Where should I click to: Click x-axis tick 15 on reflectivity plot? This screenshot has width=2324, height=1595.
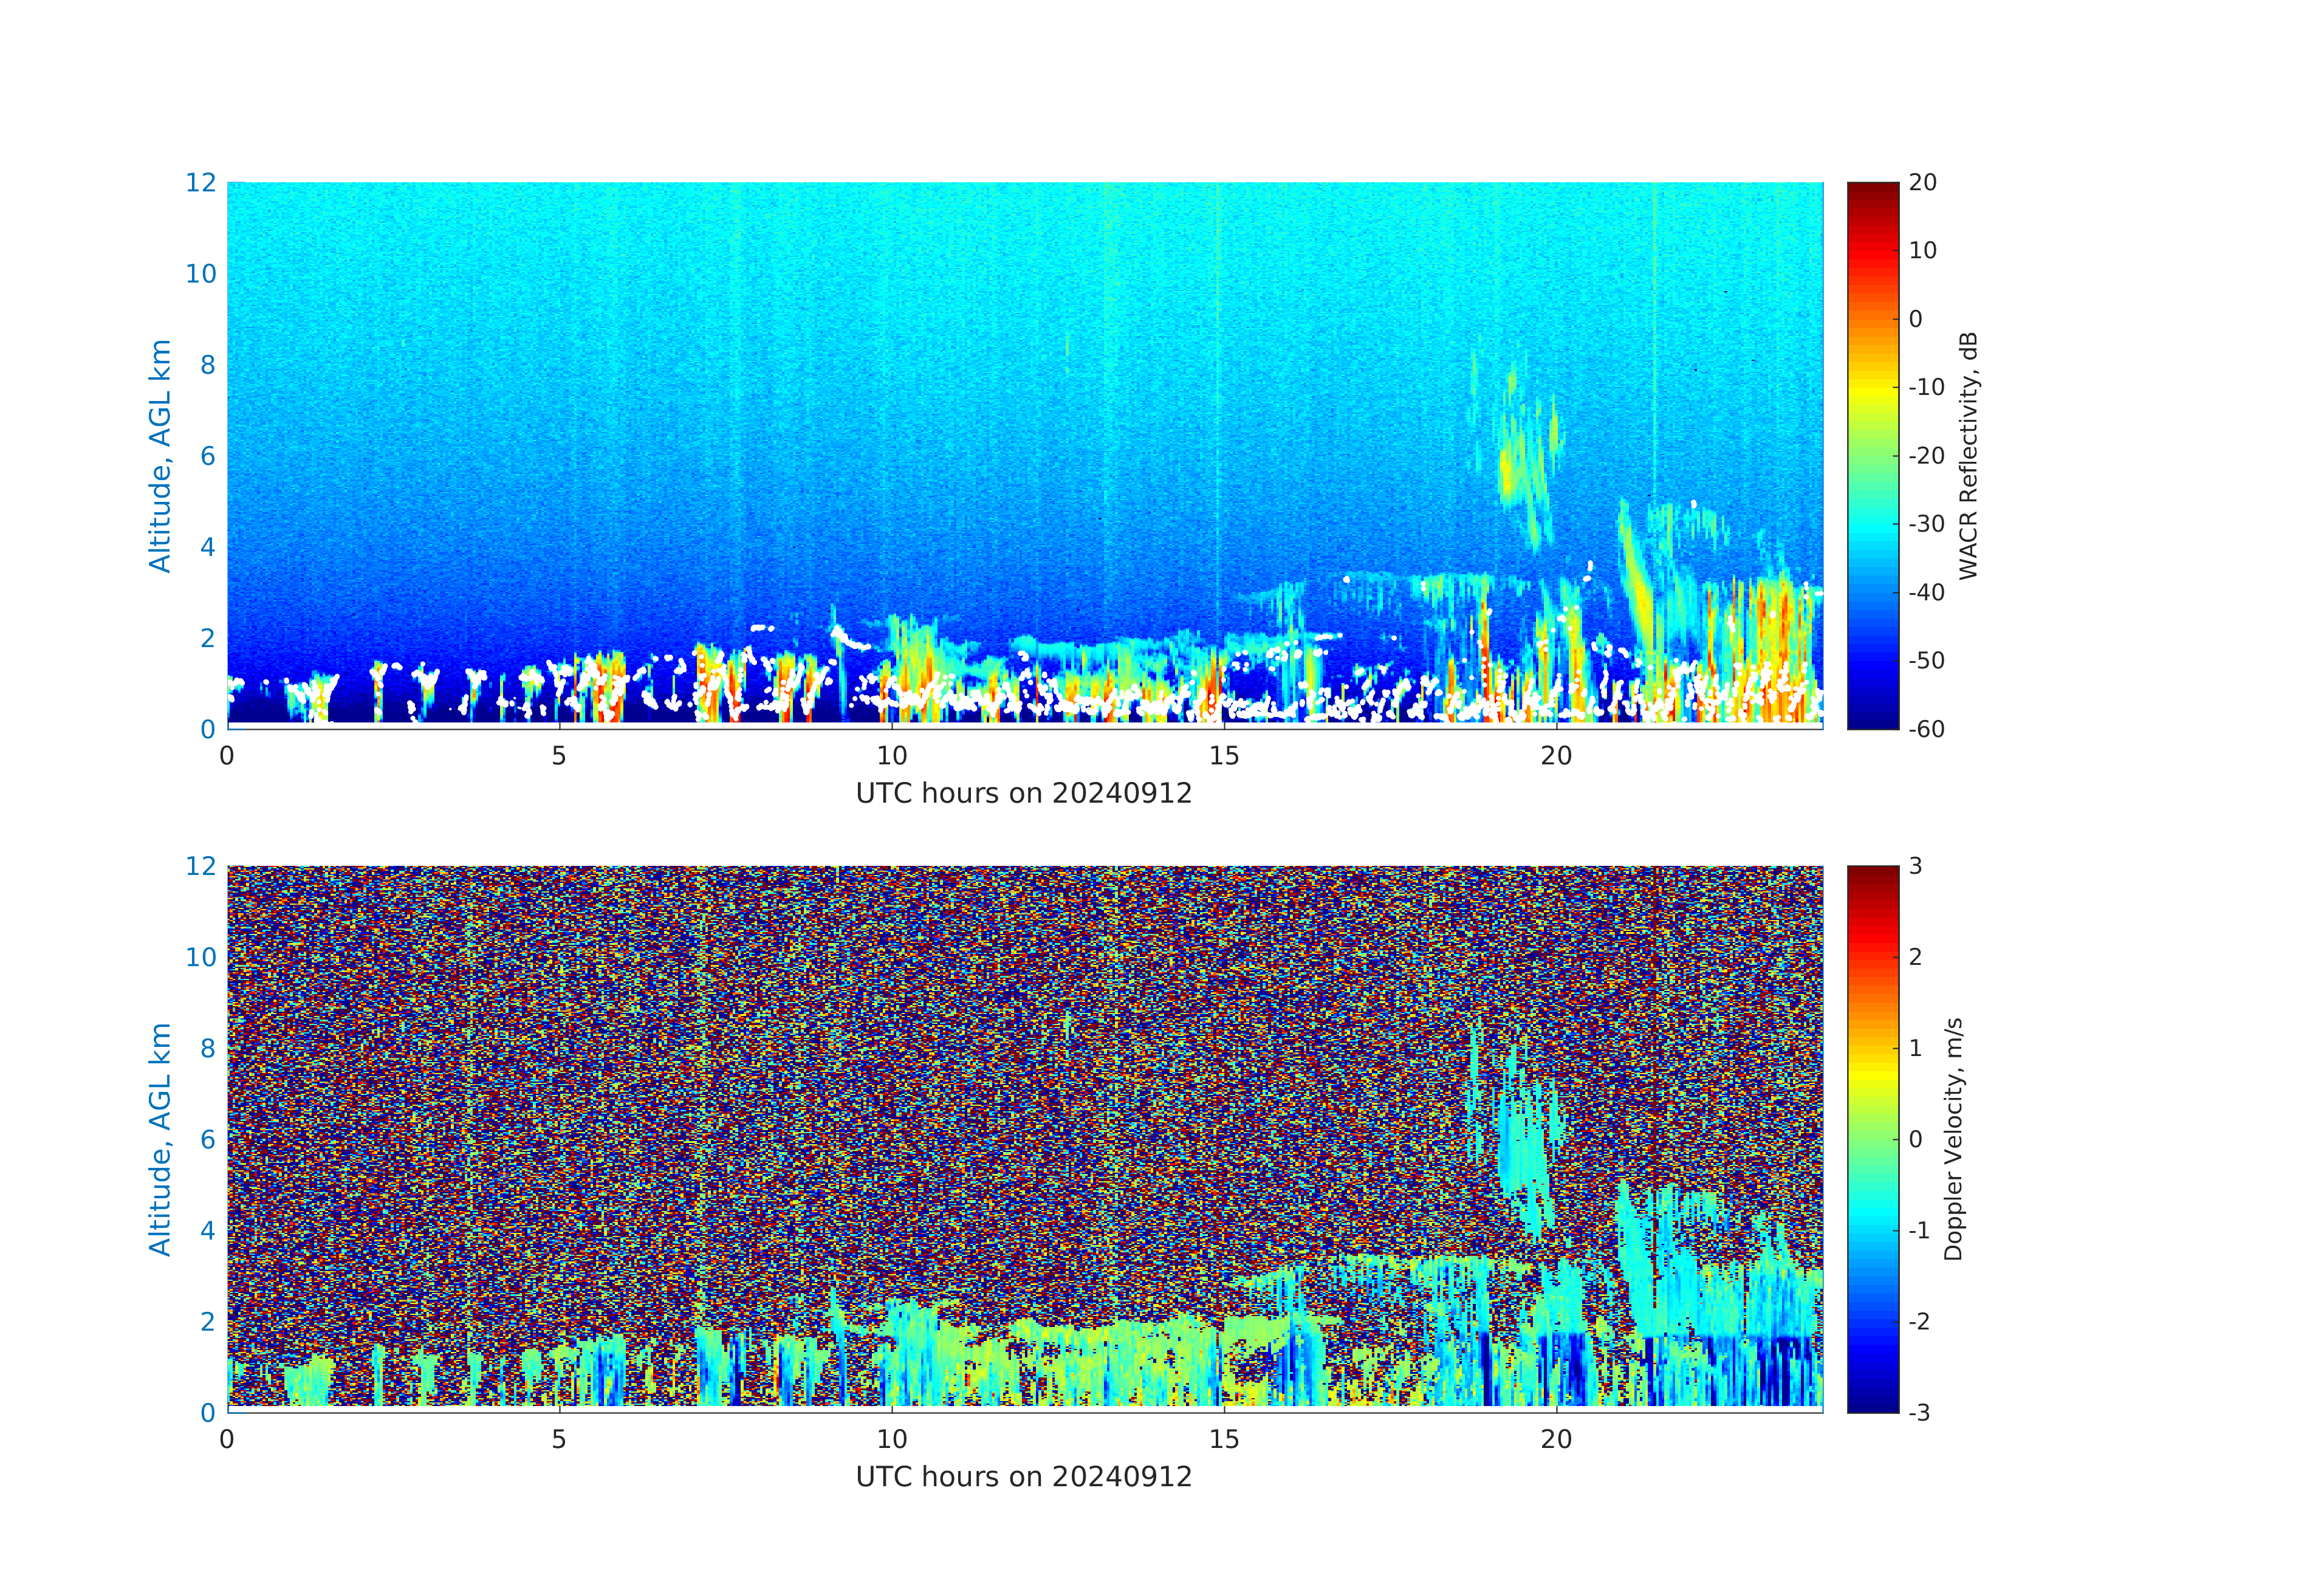coord(1224,756)
